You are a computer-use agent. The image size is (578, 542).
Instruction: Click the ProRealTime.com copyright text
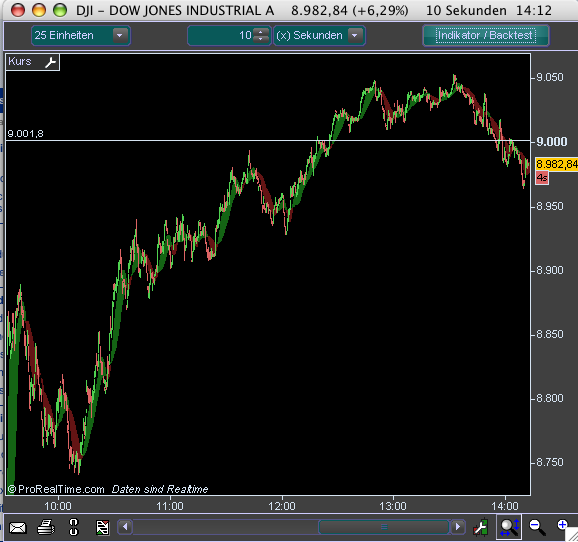pos(56,489)
